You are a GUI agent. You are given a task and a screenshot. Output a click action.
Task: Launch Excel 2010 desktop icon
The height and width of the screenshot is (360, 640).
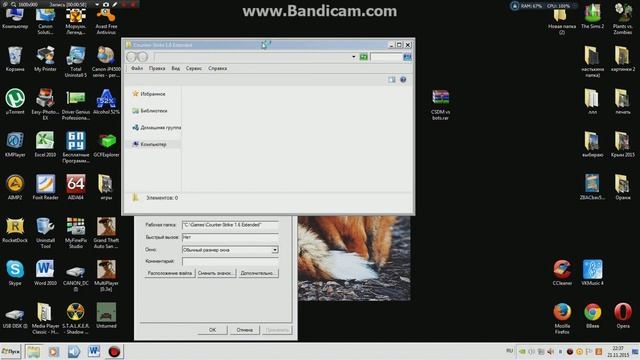(45, 144)
